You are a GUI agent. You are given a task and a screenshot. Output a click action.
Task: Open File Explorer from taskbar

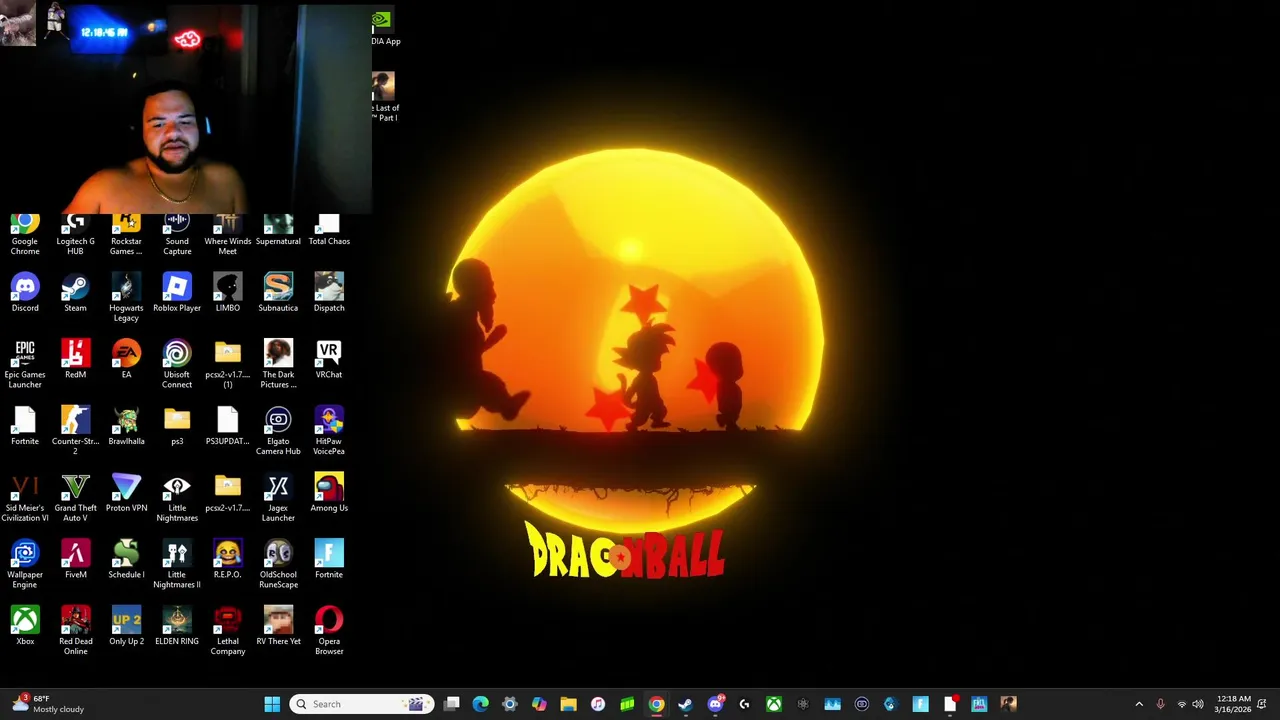tap(568, 704)
